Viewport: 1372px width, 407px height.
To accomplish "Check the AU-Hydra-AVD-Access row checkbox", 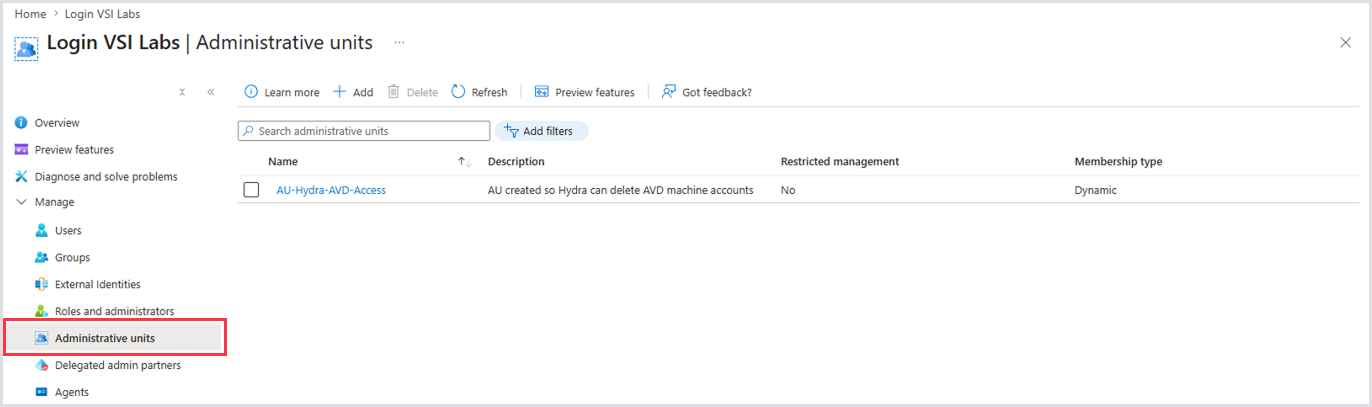I will pyautogui.click(x=251, y=190).
